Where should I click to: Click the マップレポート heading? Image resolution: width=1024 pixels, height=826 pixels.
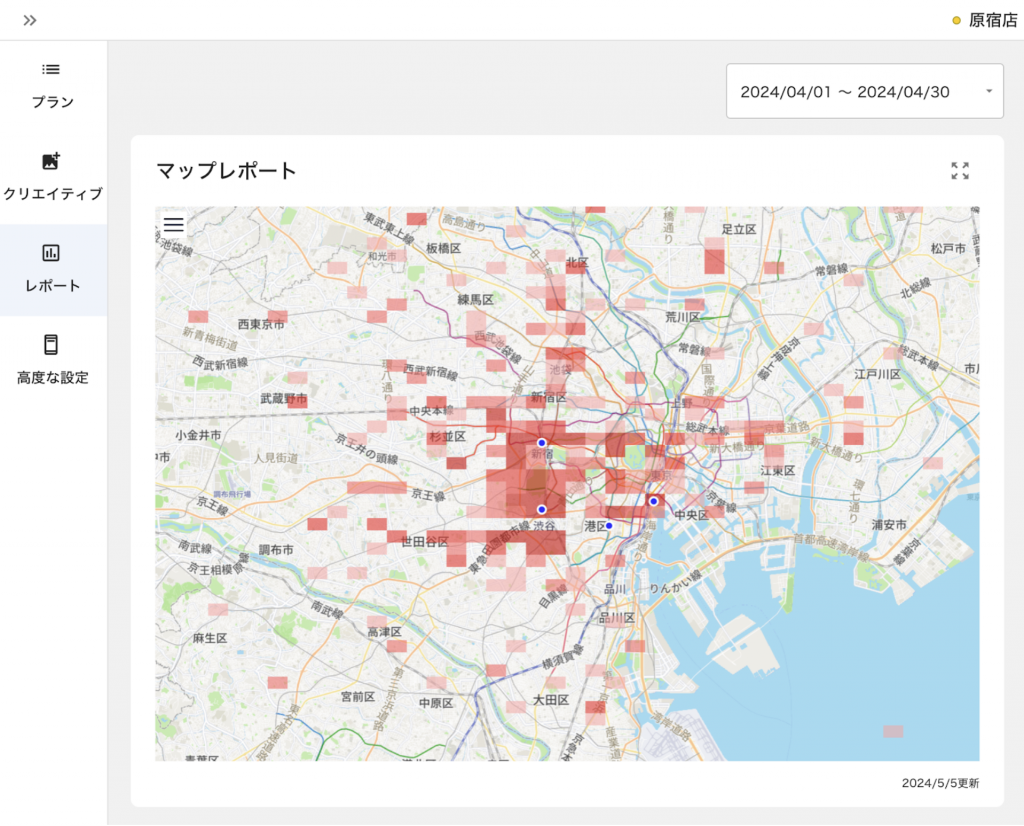pyautogui.click(x=227, y=171)
